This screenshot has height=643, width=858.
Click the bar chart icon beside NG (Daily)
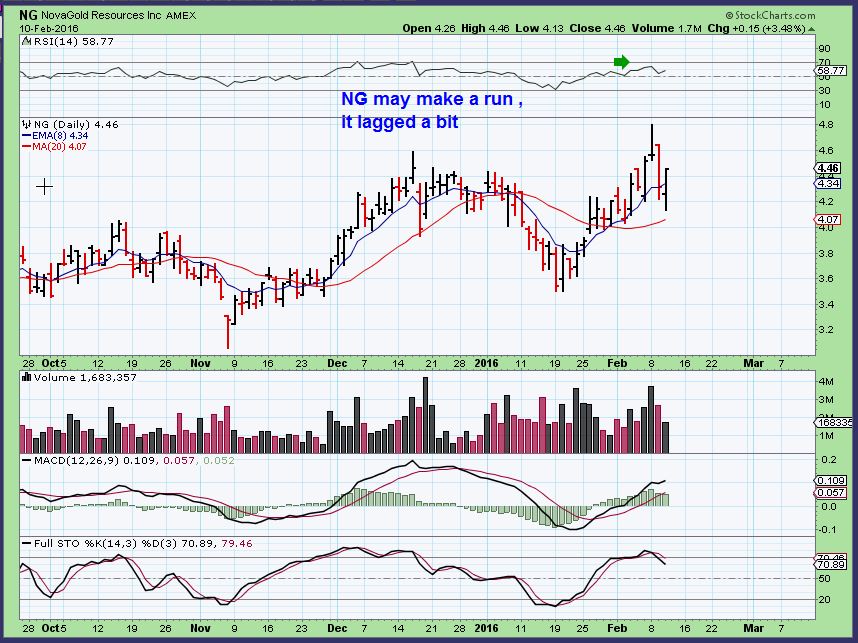coord(26,125)
